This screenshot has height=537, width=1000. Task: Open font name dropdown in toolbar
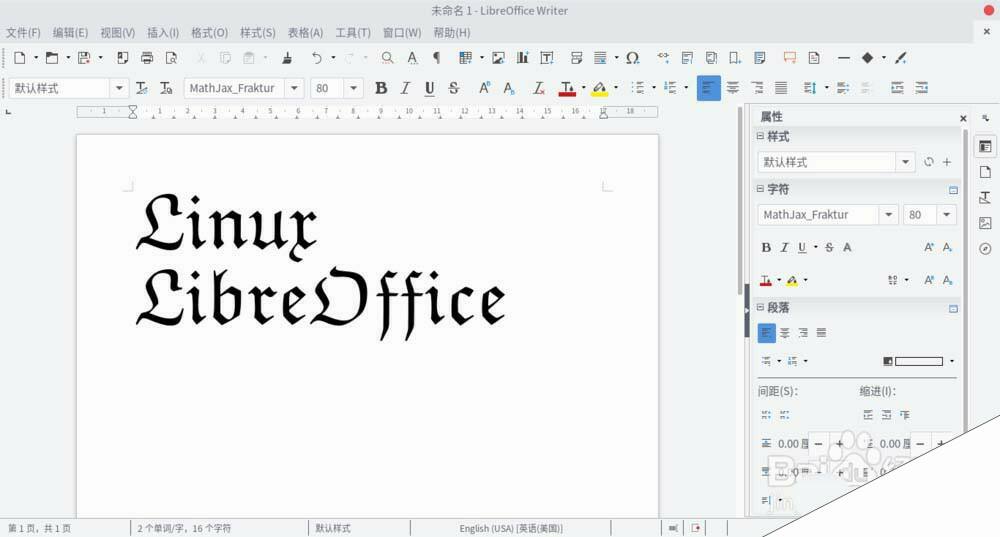[x=294, y=88]
